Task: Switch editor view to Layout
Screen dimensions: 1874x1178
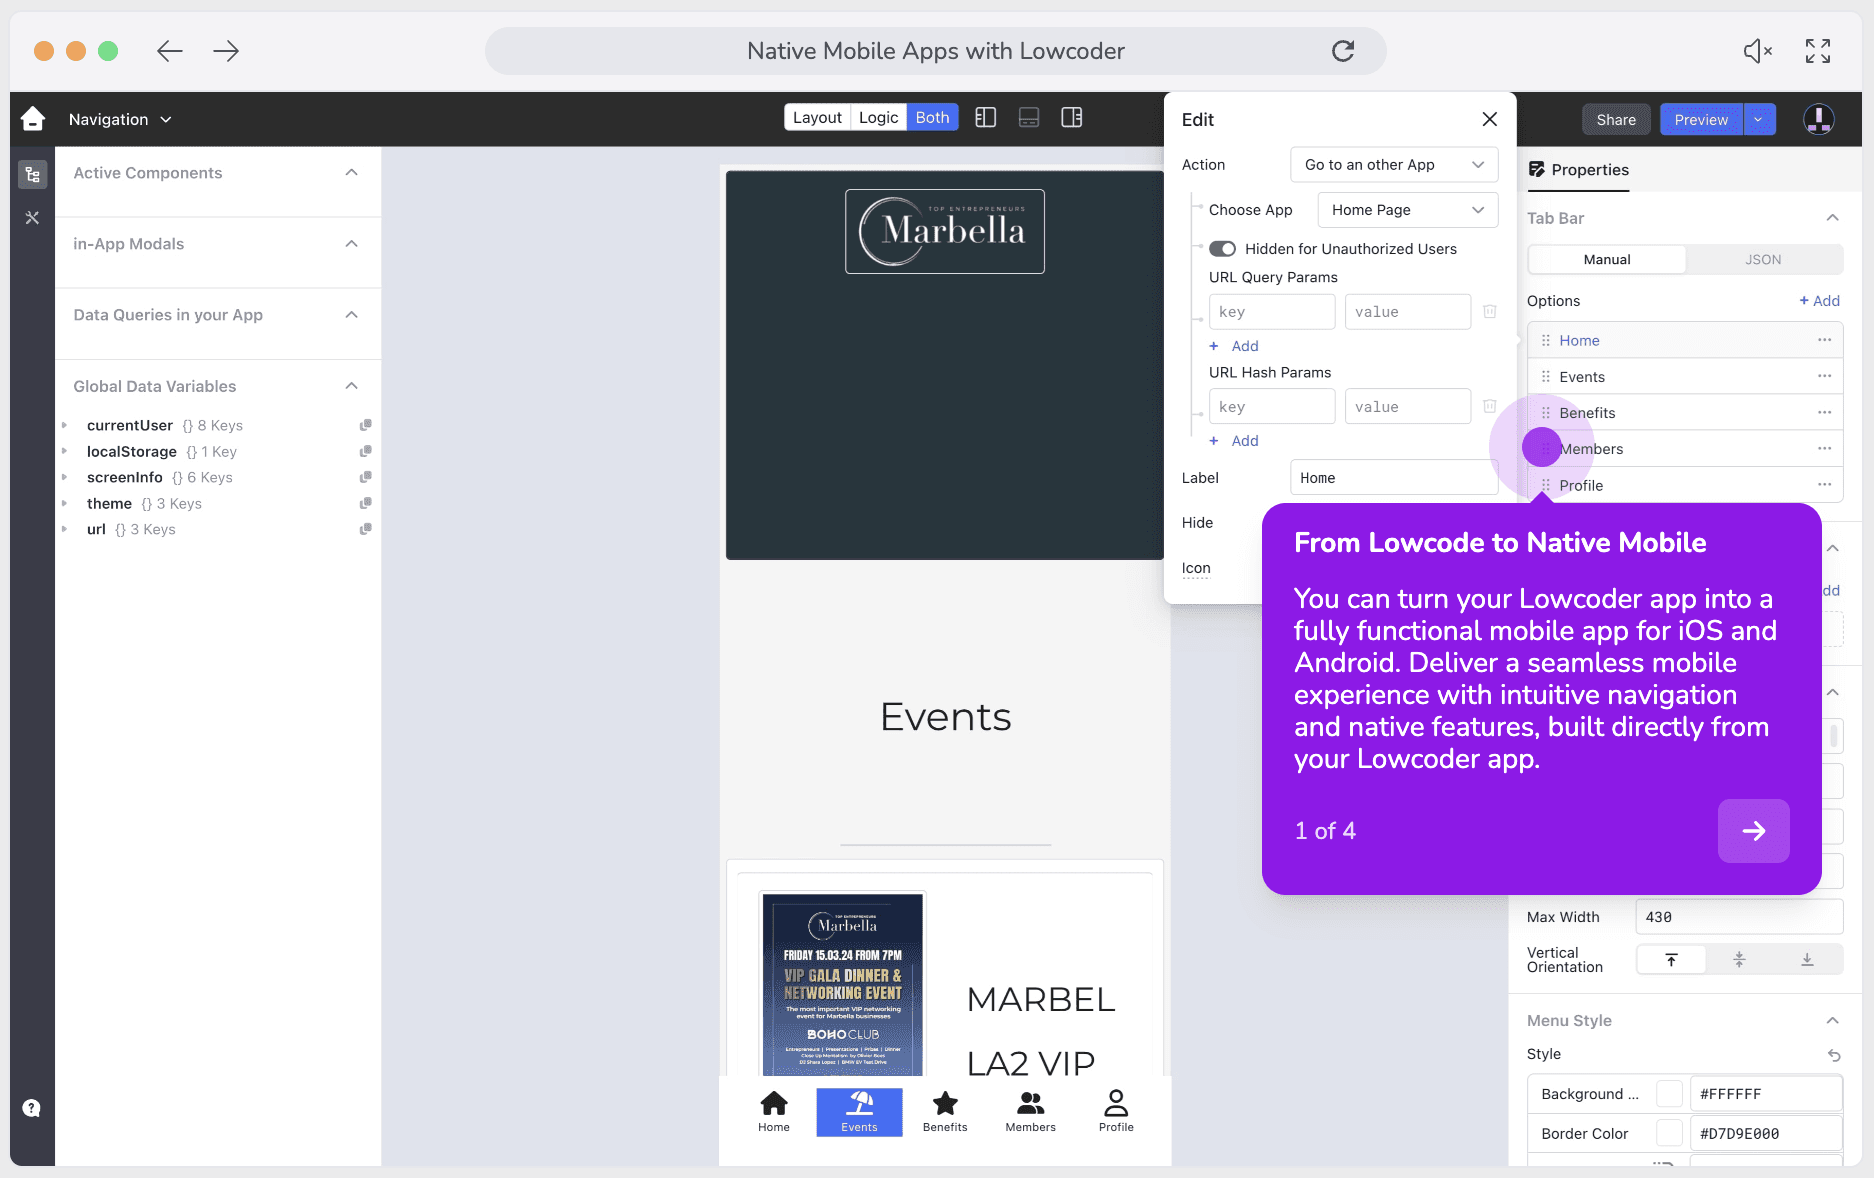Action: coord(817,118)
